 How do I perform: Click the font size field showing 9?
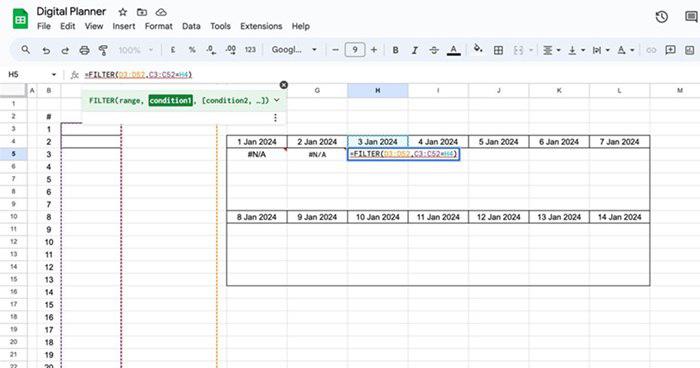(355, 50)
